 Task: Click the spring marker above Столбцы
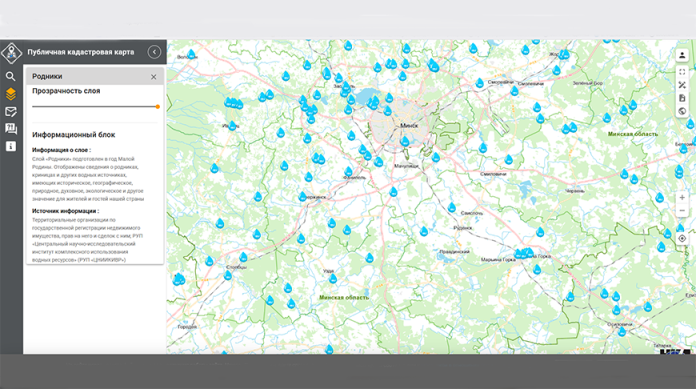[243, 257]
